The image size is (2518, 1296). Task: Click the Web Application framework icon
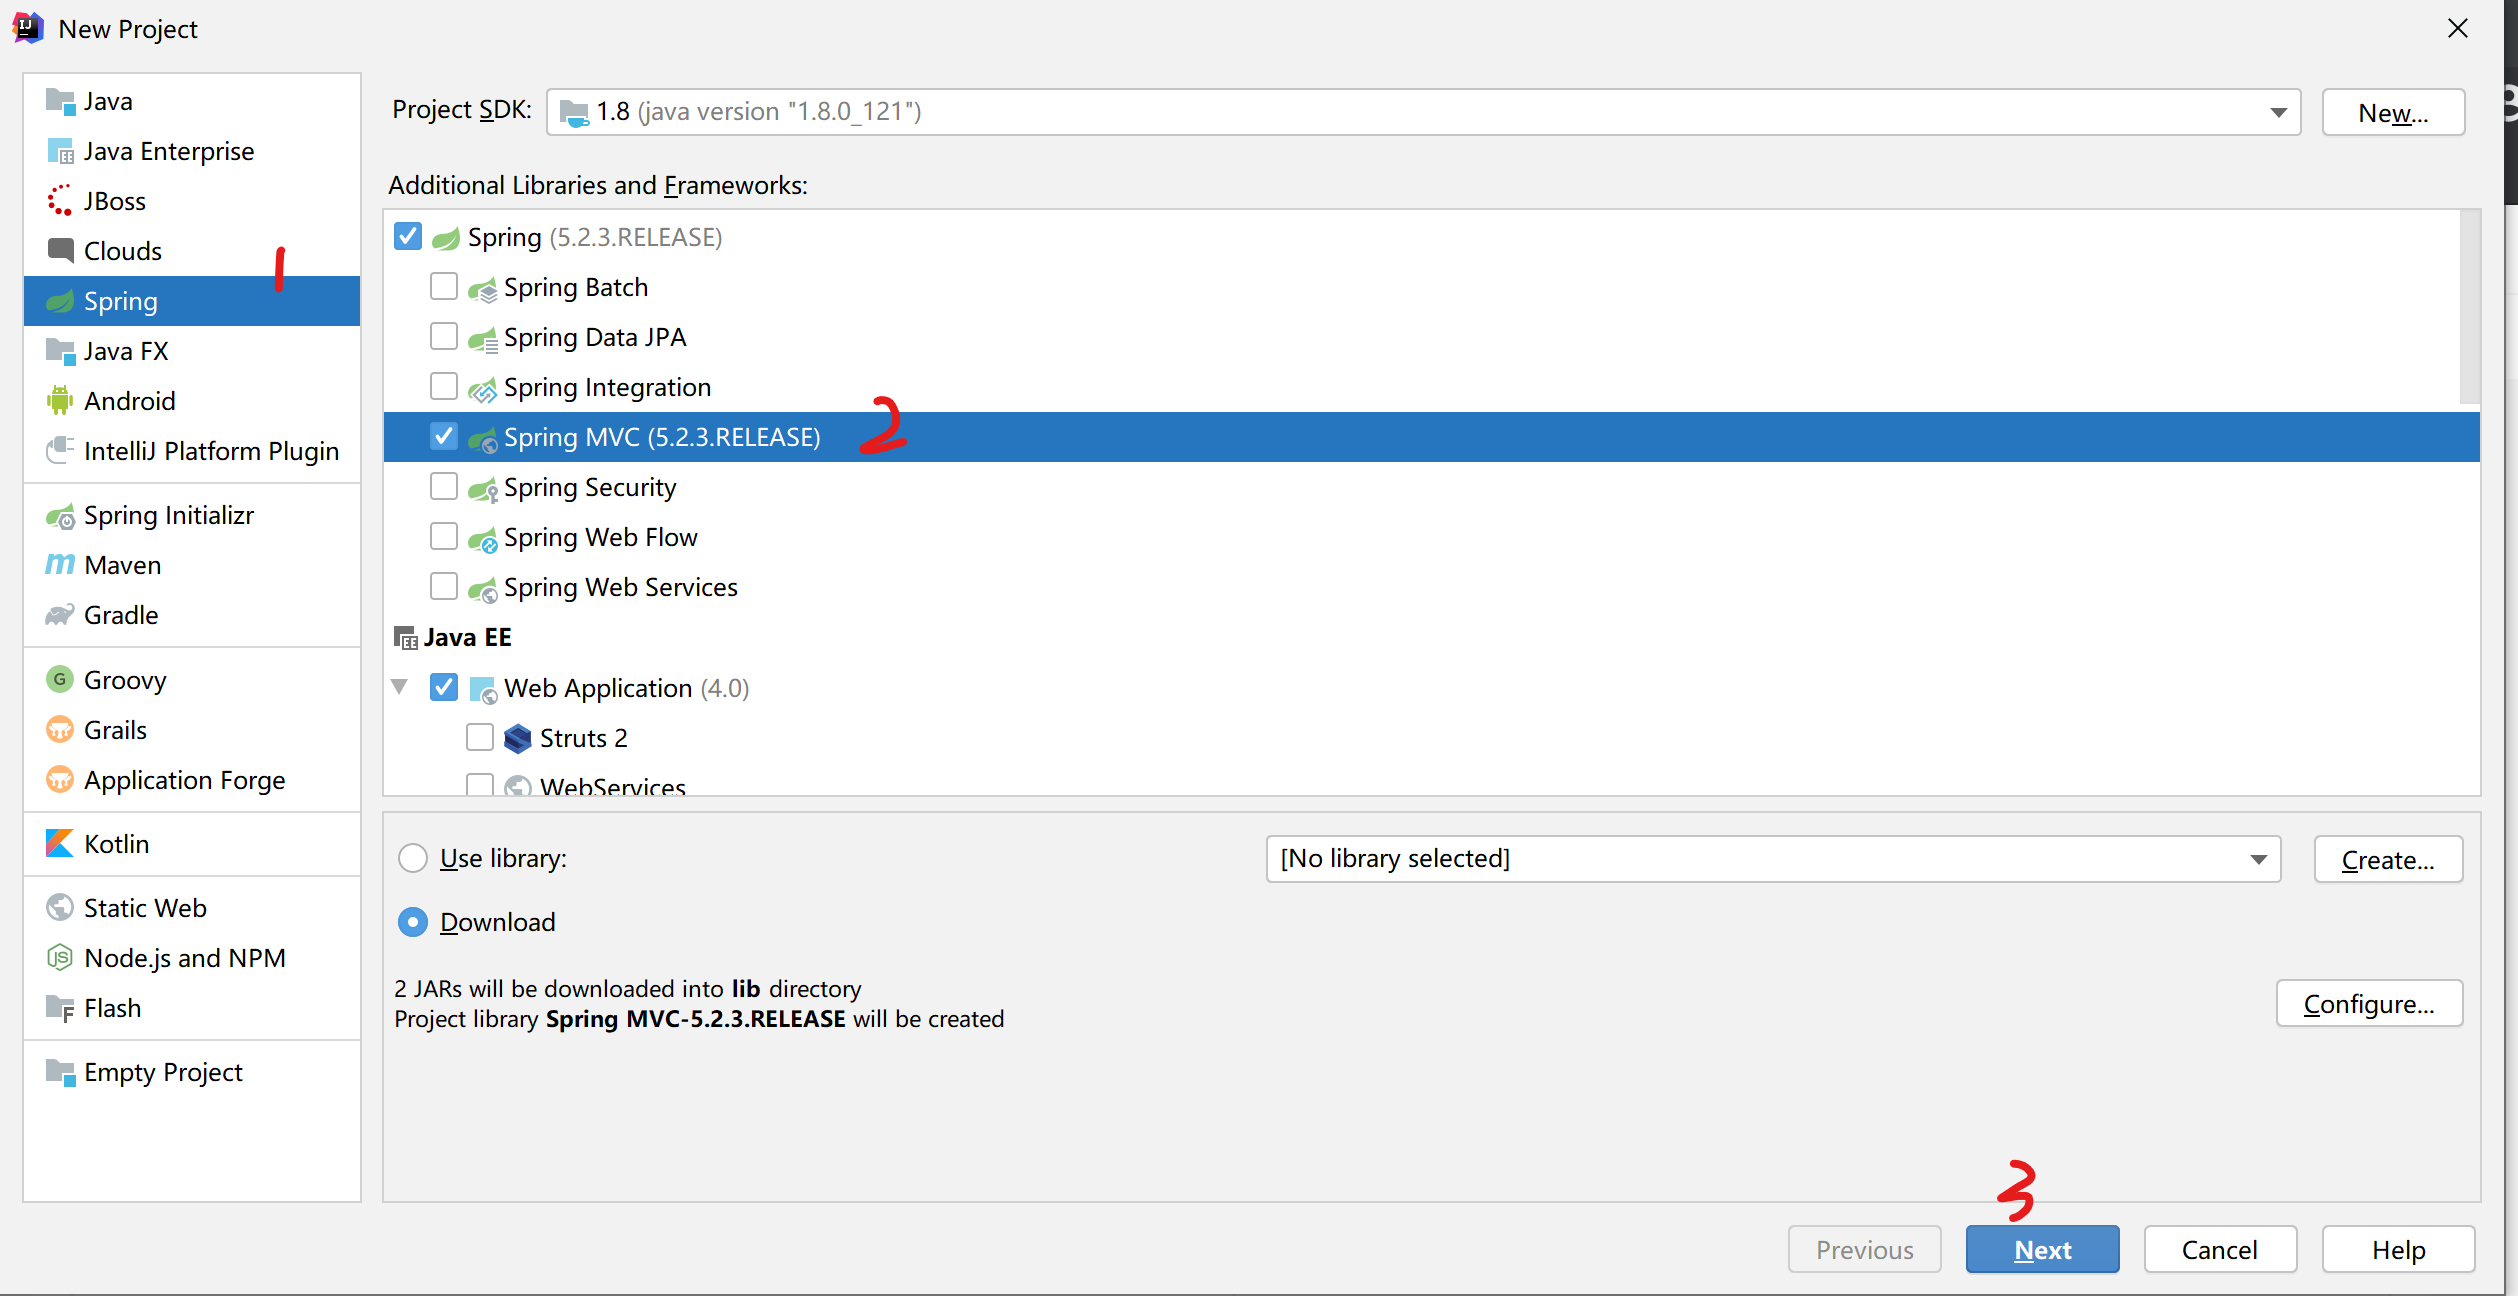point(482,690)
